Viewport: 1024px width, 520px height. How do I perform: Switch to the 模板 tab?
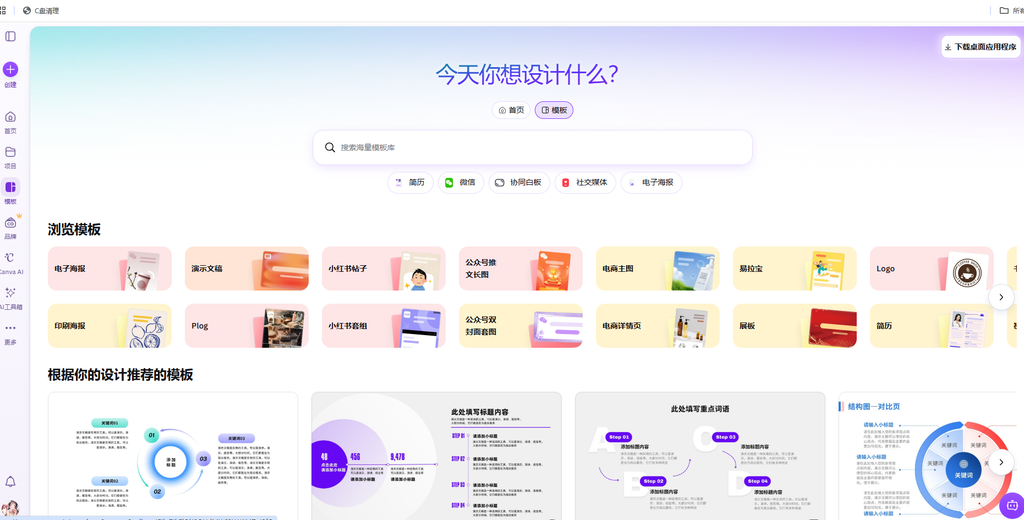[554, 110]
